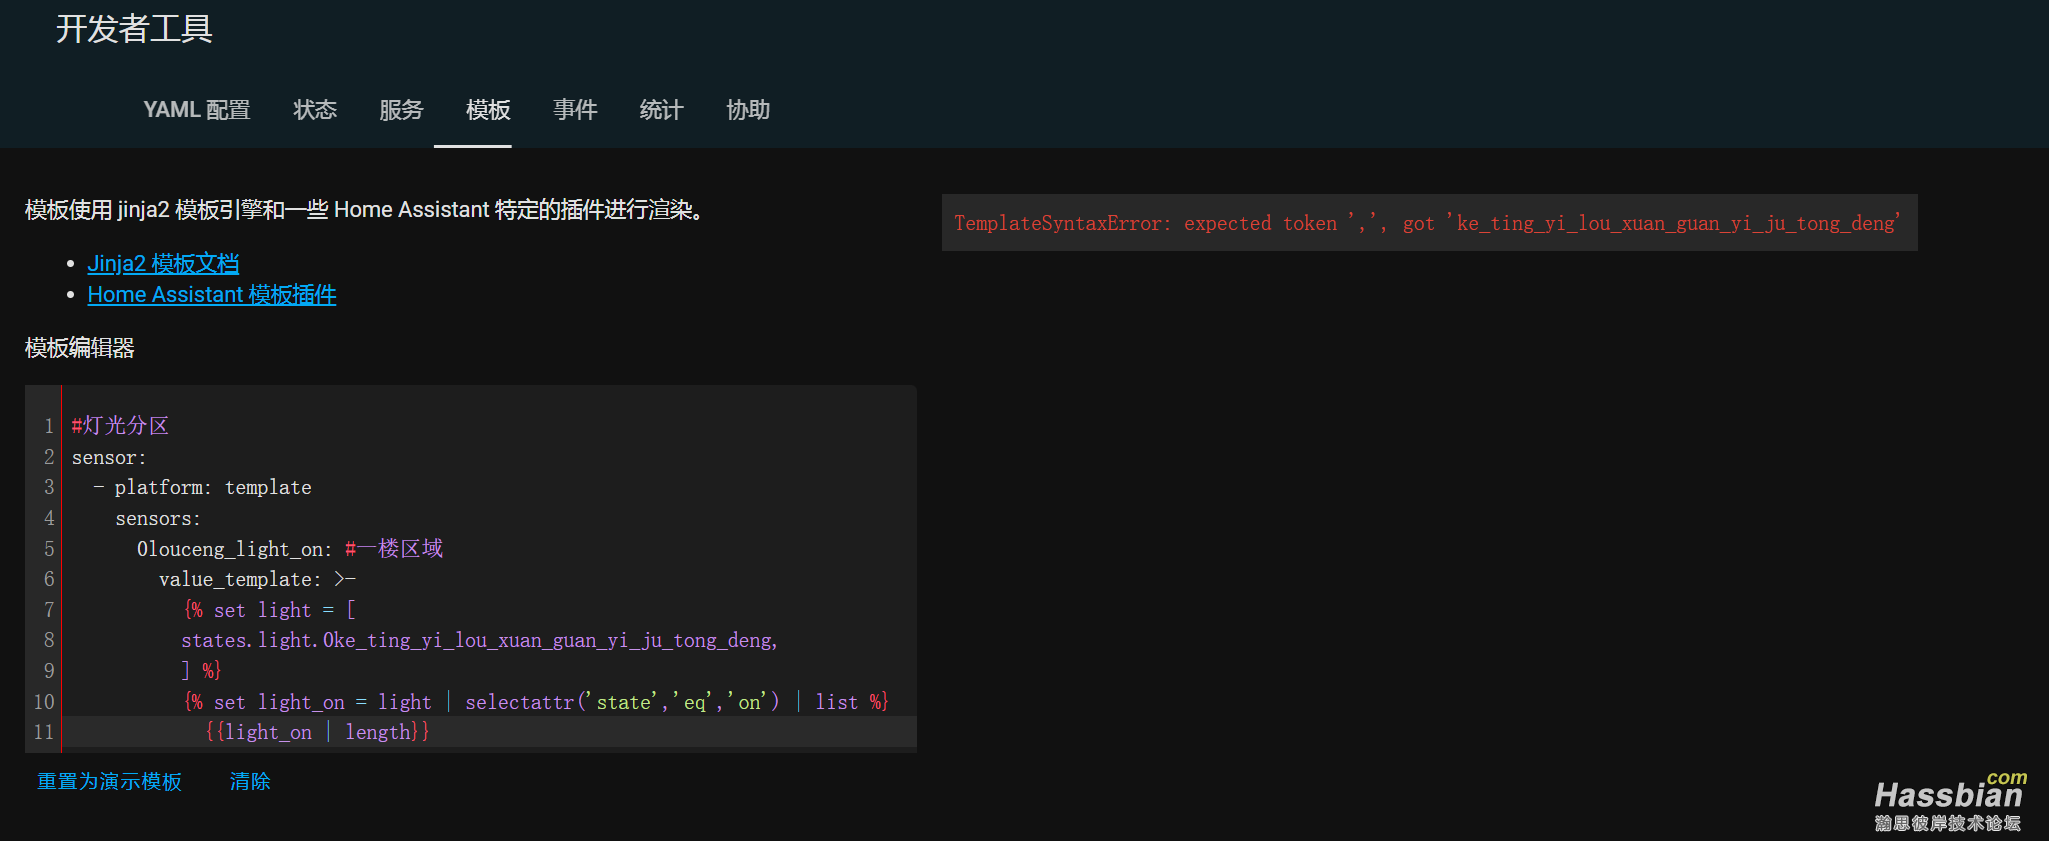
Task: Open the 统计 tab
Action: tap(661, 110)
